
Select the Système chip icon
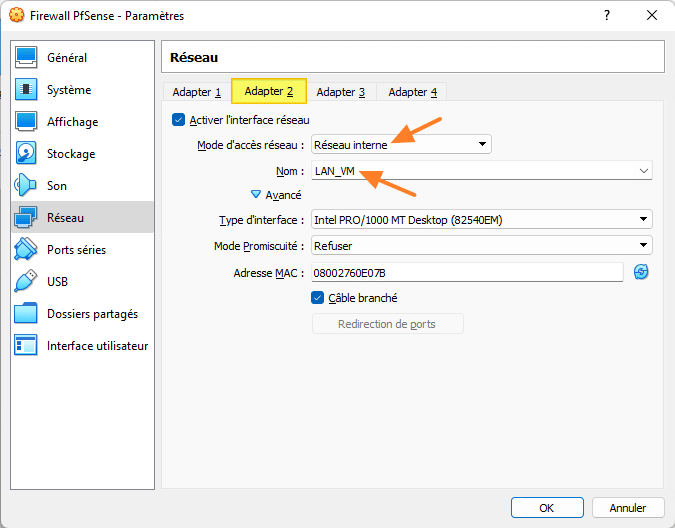(x=27, y=90)
